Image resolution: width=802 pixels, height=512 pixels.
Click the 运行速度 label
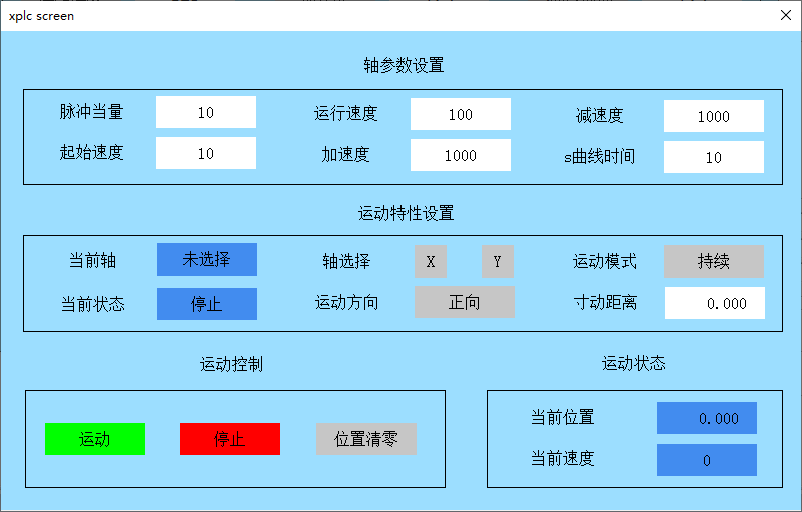coord(345,113)
